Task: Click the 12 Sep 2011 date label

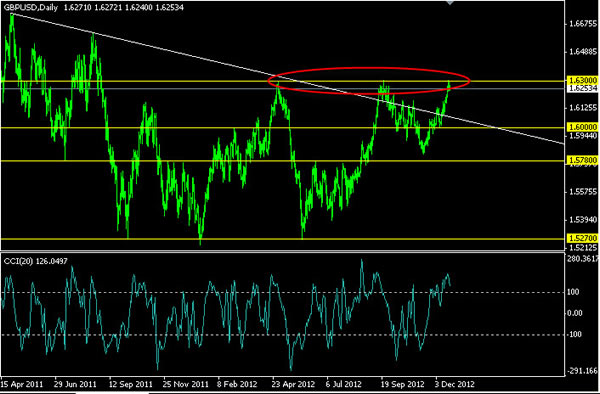Action: 130,384
